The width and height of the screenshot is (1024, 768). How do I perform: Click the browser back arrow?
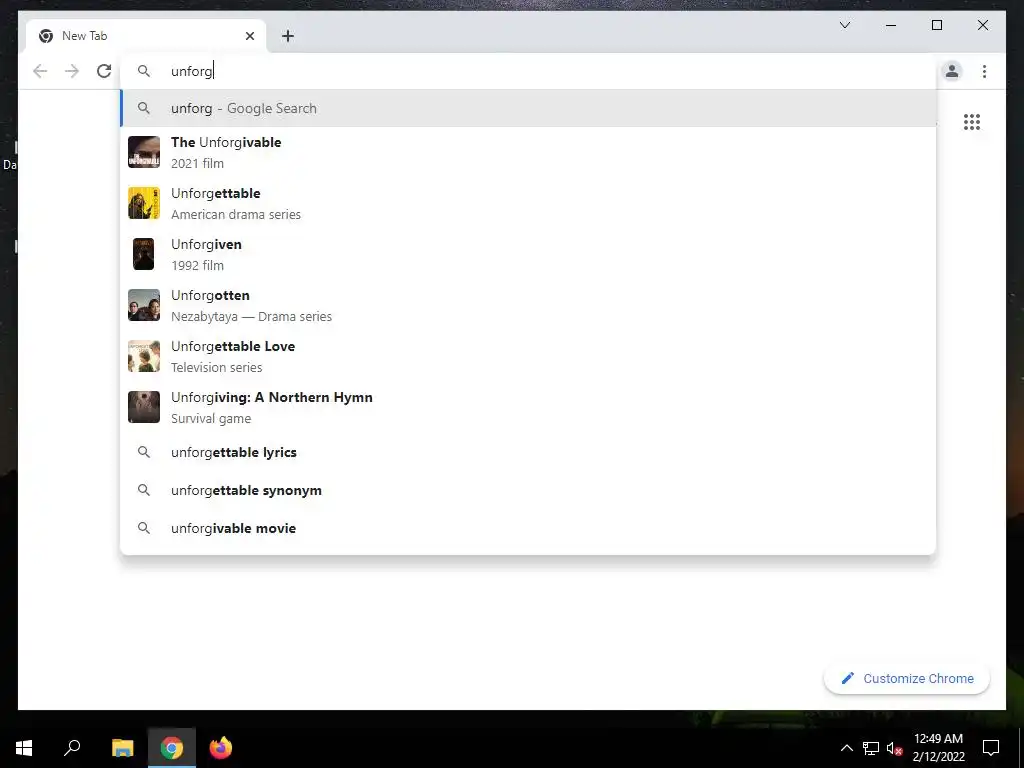point(40,71)
